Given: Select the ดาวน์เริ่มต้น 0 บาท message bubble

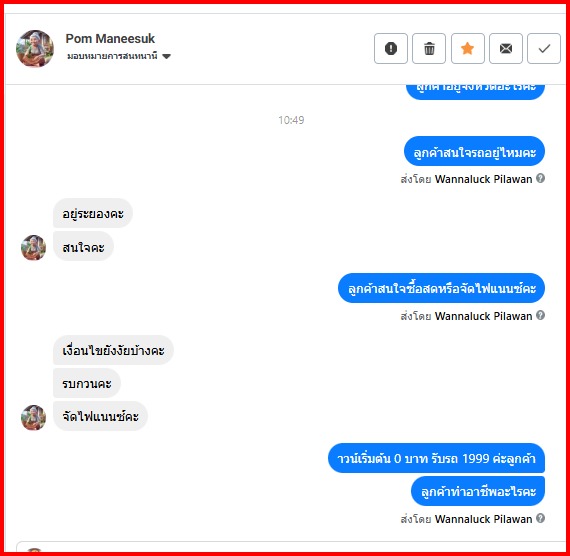Looking at the screenshot, I should 436,458.
